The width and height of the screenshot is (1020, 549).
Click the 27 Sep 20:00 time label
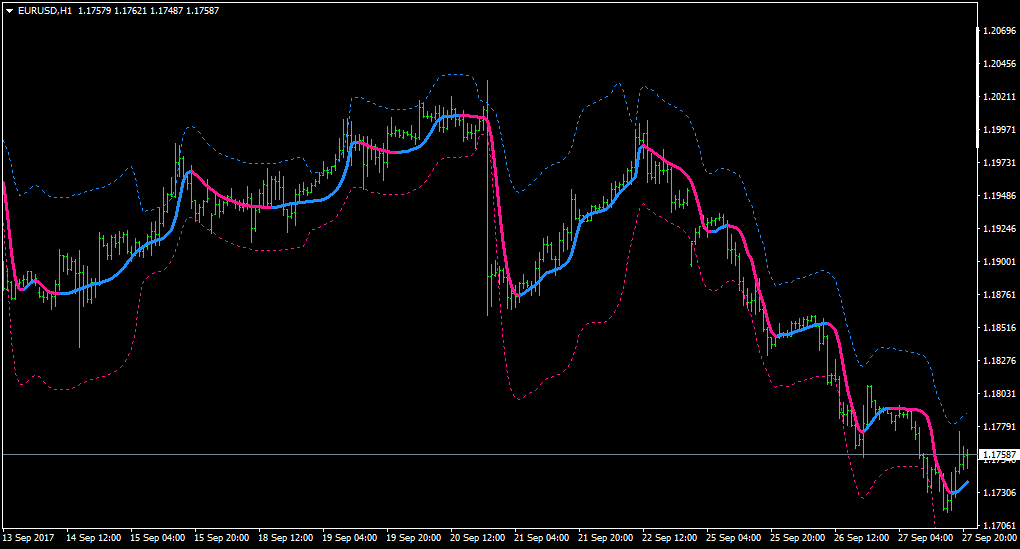pyautogui.click(x=990, y=538)
